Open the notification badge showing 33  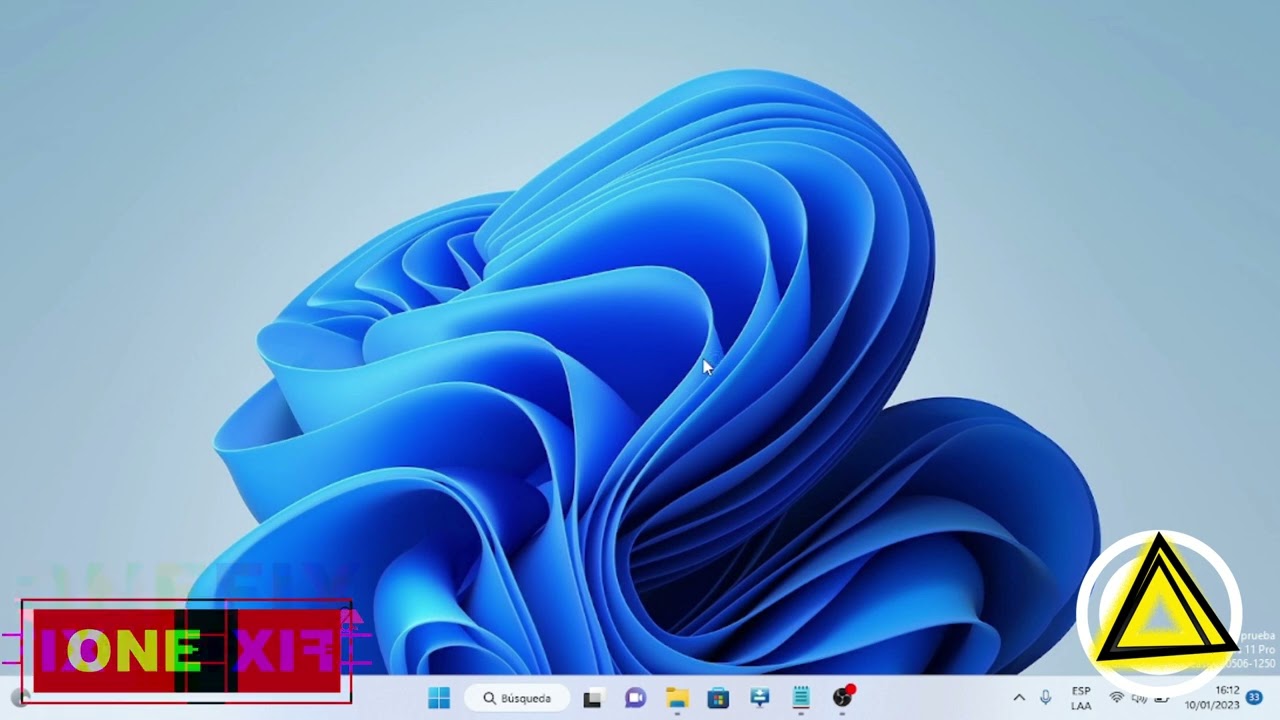point(1254,698)
